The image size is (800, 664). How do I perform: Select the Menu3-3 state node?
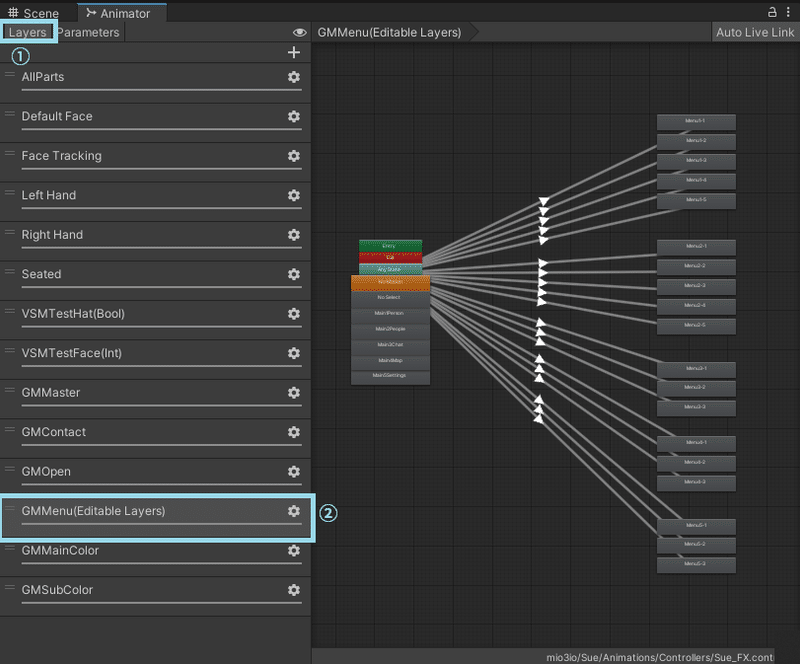coord(696,408)
